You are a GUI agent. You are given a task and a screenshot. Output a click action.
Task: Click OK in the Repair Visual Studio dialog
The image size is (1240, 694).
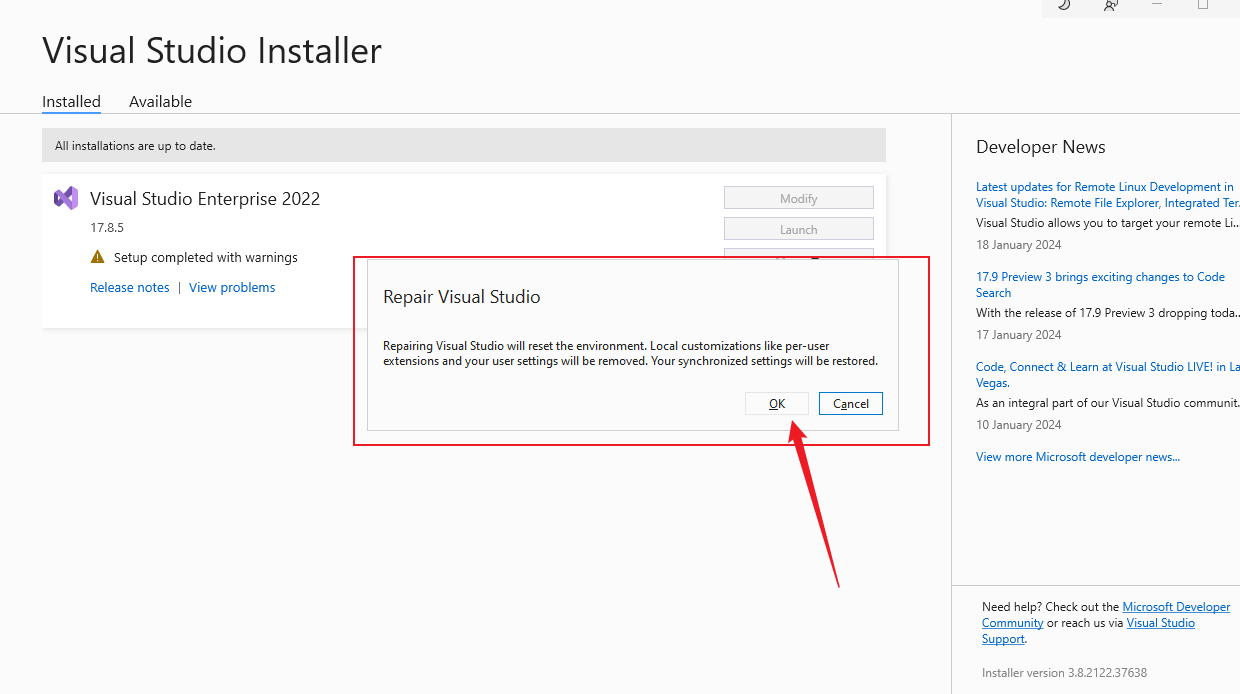click(x=777, y=404)
